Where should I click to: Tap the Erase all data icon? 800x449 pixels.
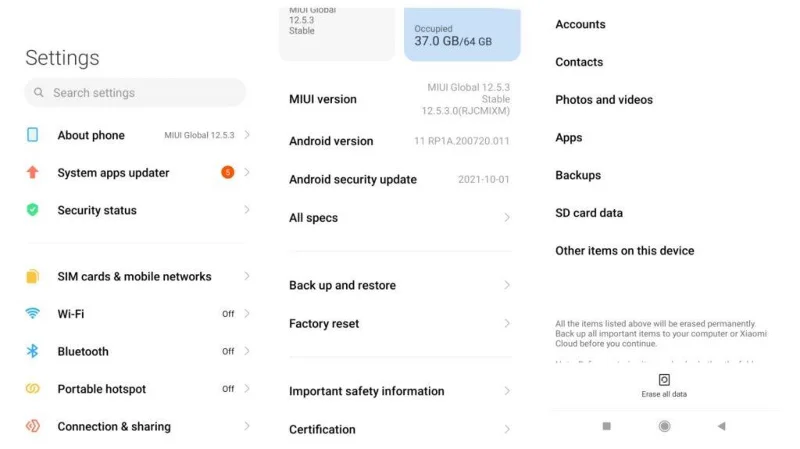664,380
